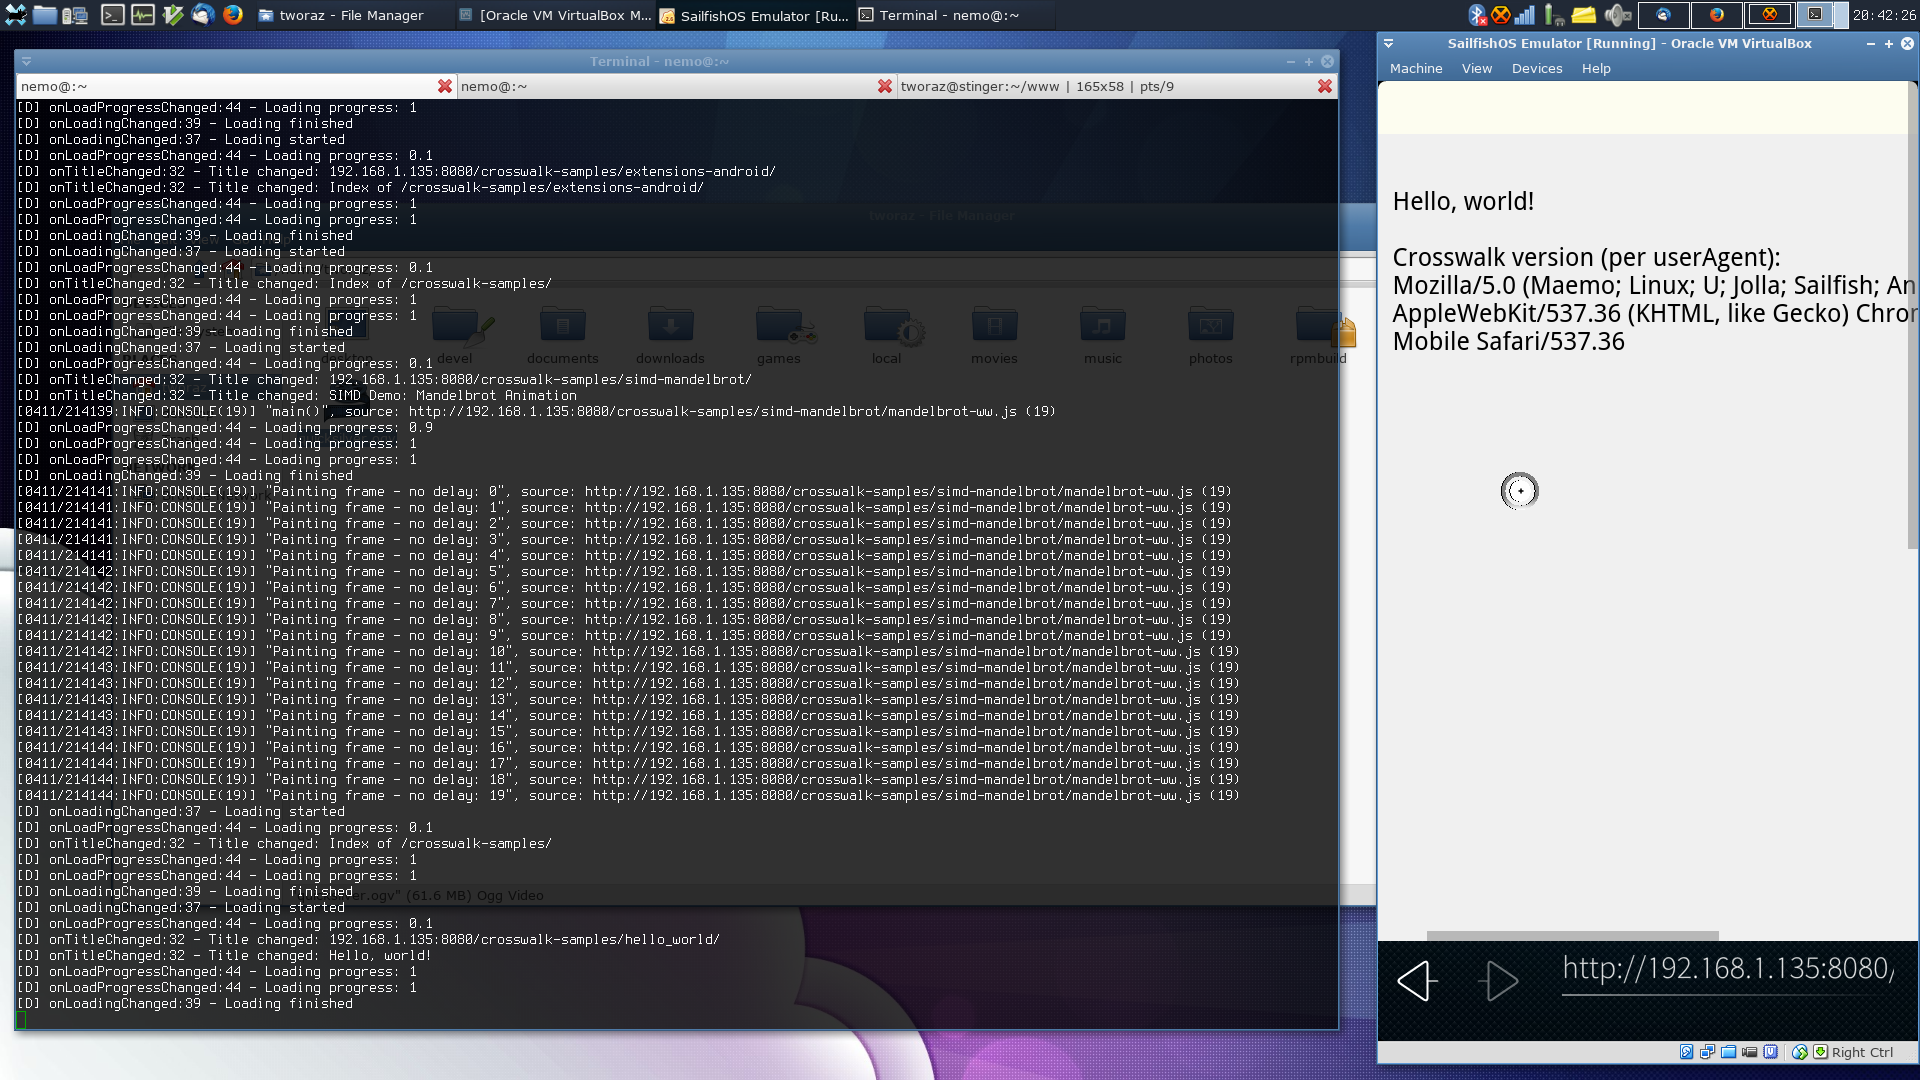Launch terminal emulator from the panel
This screenshot has height=1080, width=1920.
pos(112,15)
